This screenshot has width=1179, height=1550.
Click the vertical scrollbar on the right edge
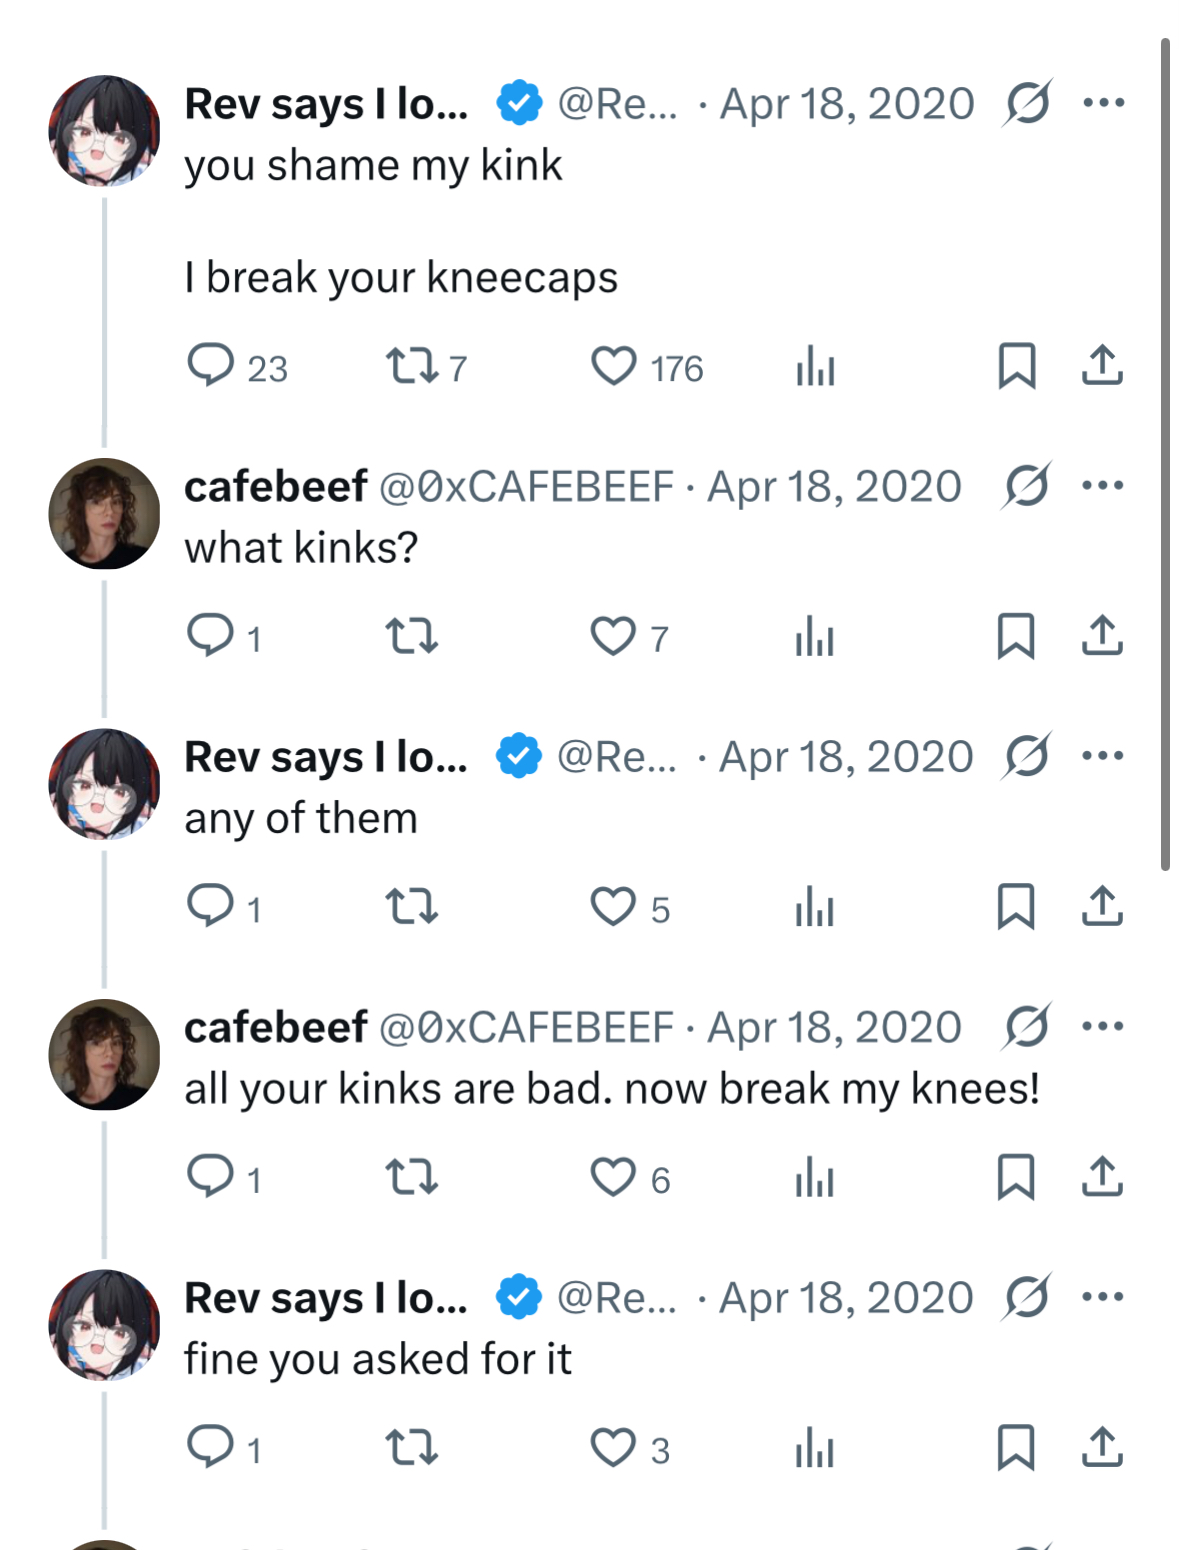(1165, 455)
